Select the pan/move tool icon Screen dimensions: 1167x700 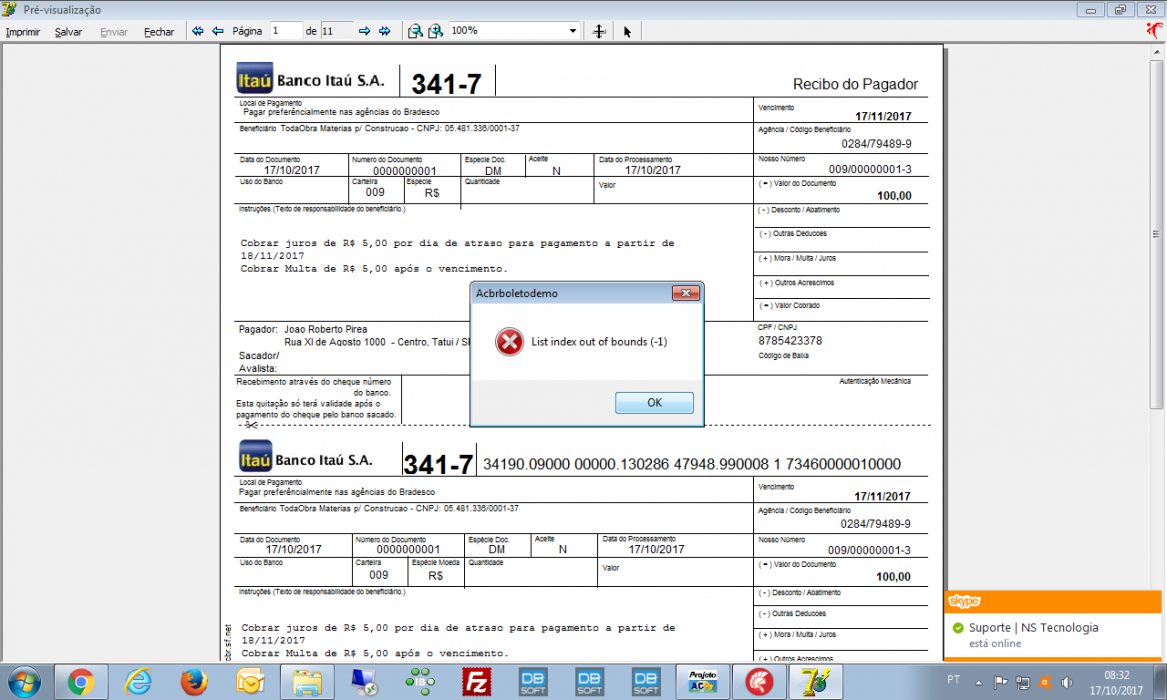tap(599, 31)
